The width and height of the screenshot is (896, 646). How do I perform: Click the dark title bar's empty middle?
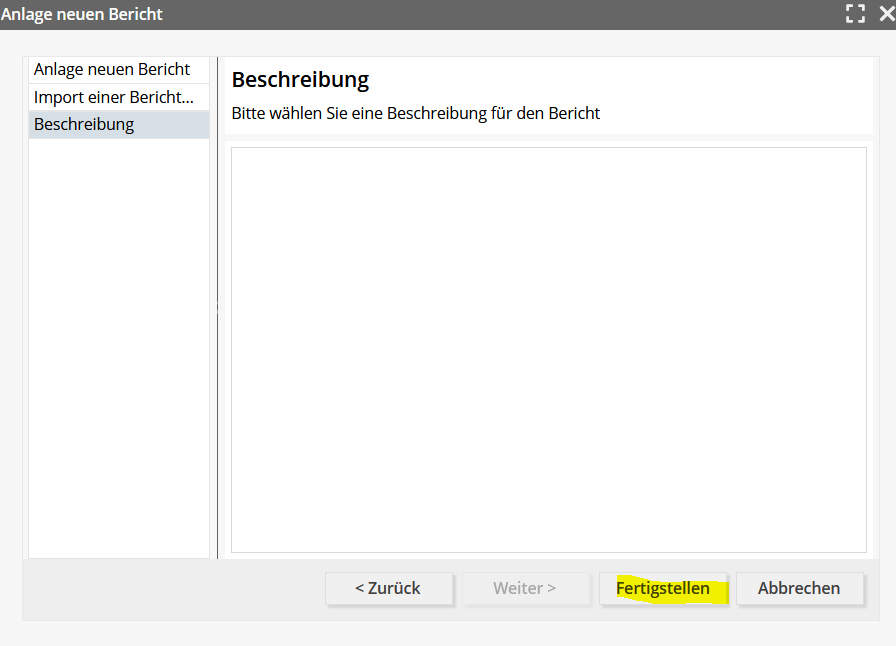[500, 14]
